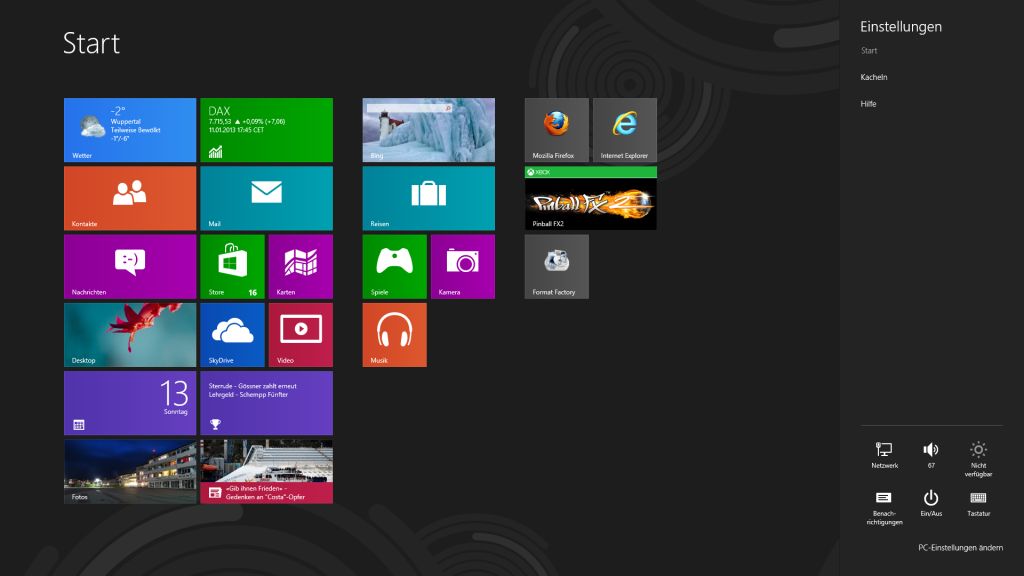Open the Mail tile
This screenshot has width=1024, height=576.
click(x=266, y=198)
